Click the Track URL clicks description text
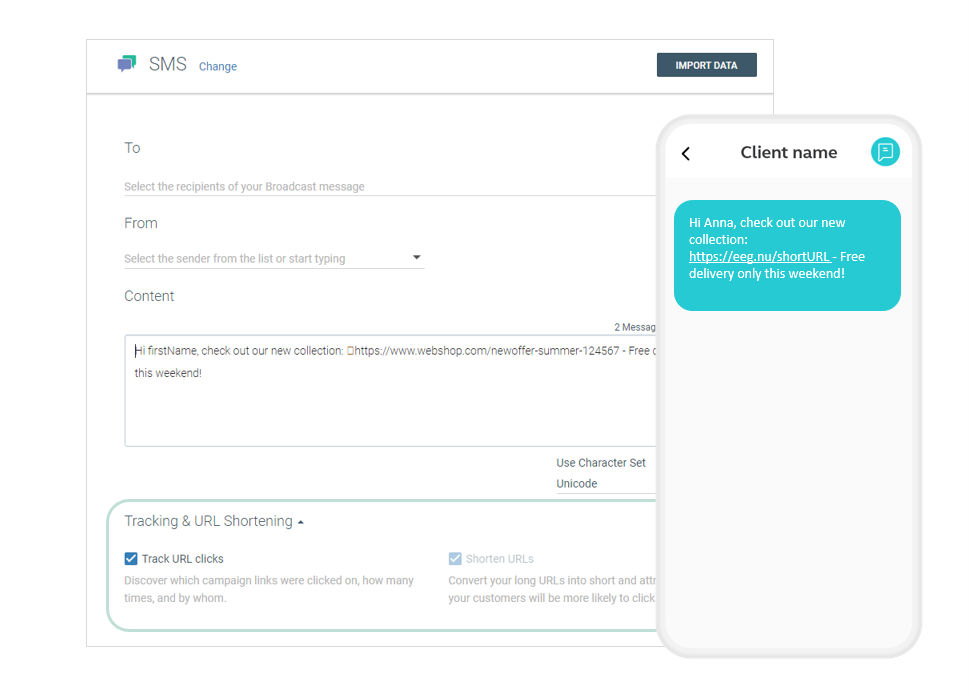970x696 pixels. 268,589
